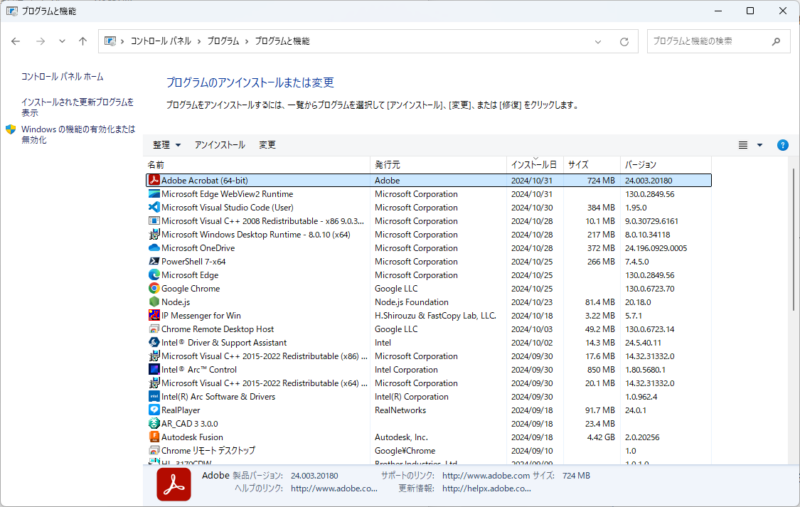
Task: Go back with the left arrow
Action: [x=16, y=41]
